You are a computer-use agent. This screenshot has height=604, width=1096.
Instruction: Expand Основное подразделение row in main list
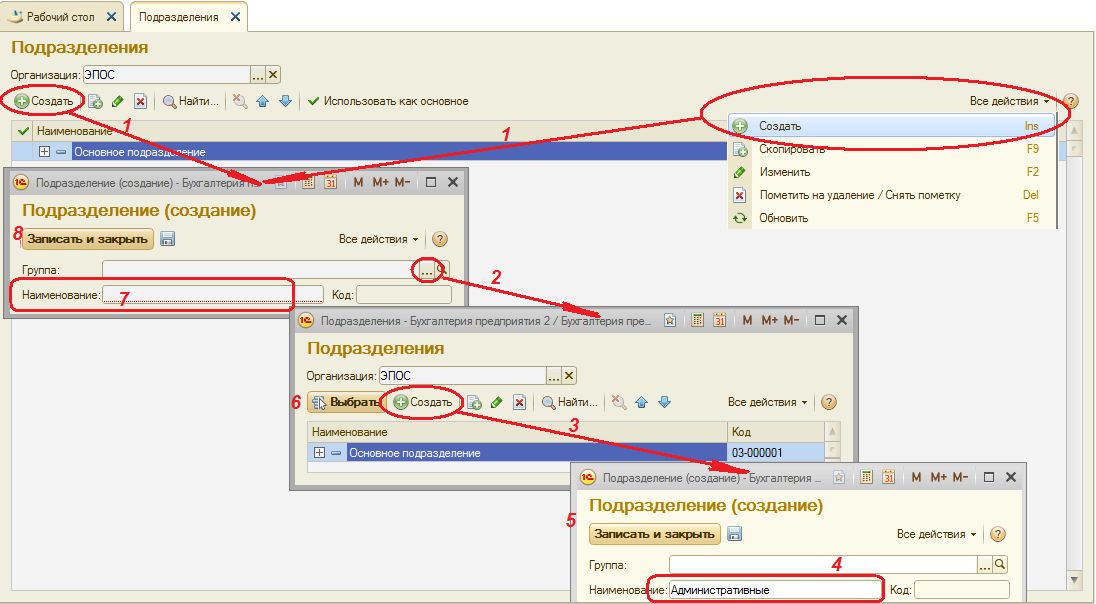(x=44, y=152)
